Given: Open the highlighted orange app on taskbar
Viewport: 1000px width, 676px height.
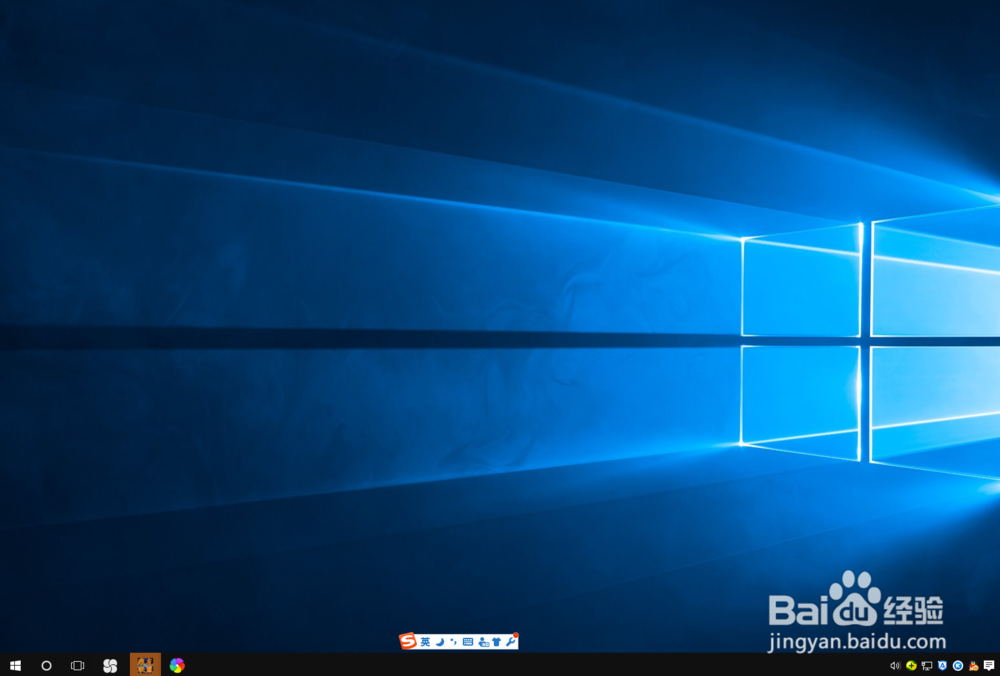Looking at the screenshot, I should coord(144,665).
